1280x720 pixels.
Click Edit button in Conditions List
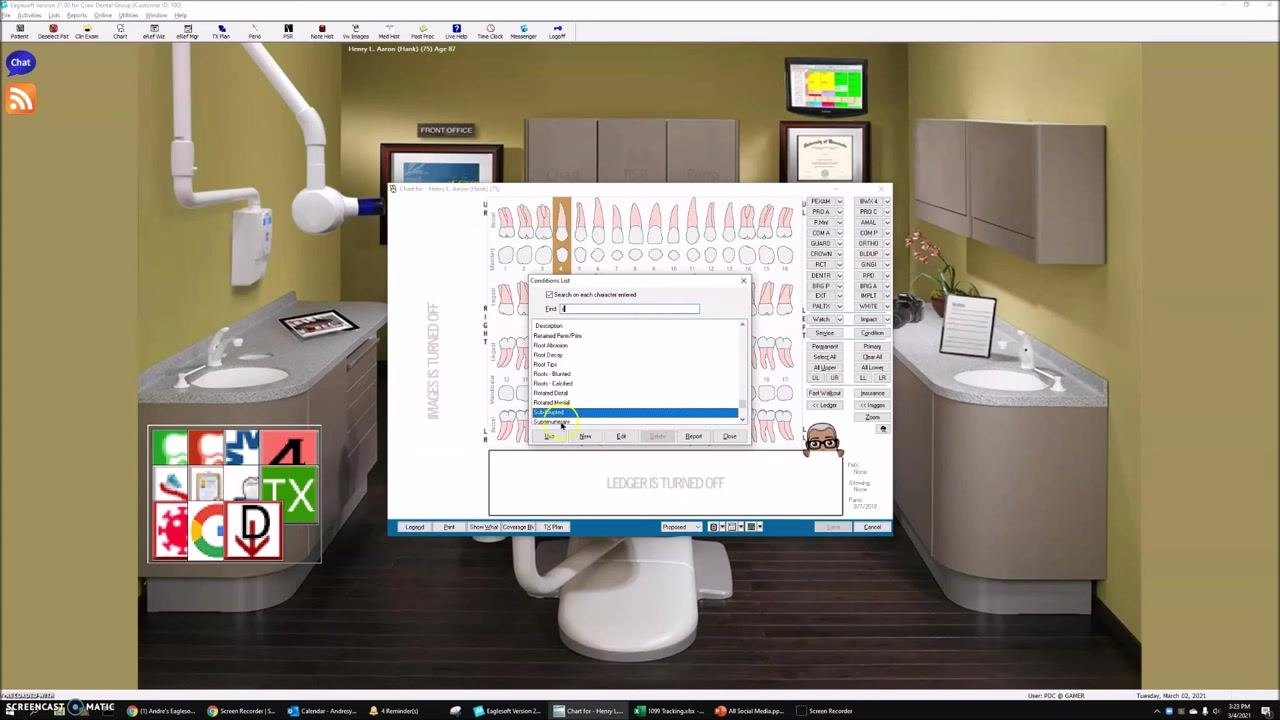621,437
